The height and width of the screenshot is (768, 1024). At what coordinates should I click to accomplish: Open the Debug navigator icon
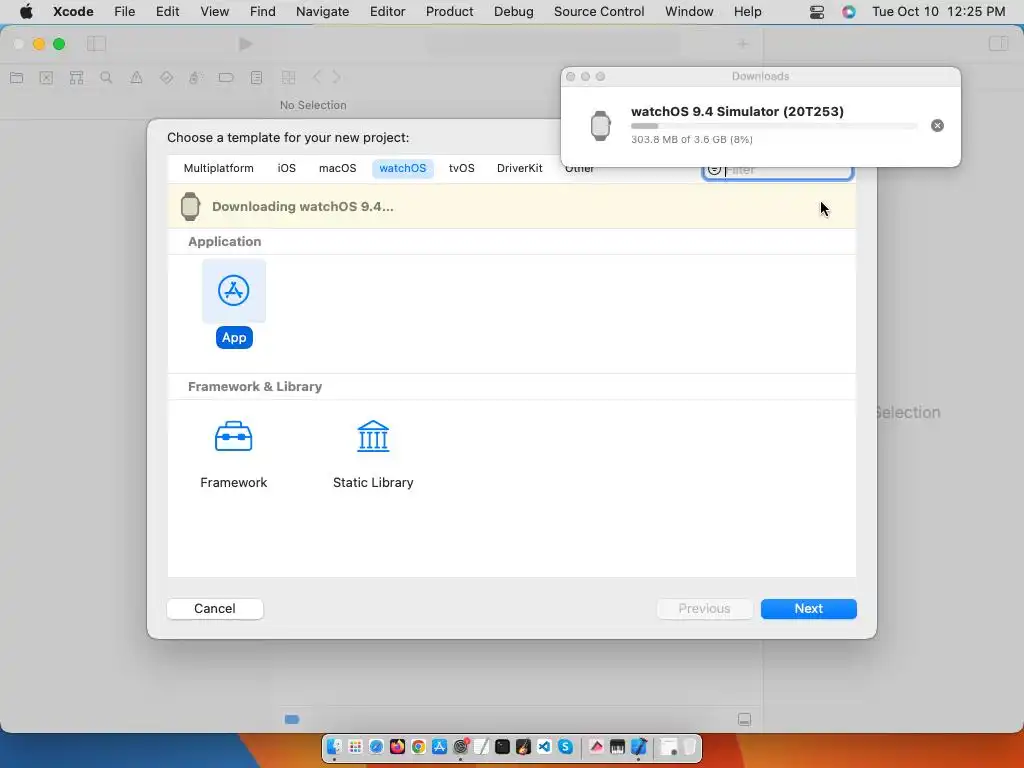pos(195,78)
